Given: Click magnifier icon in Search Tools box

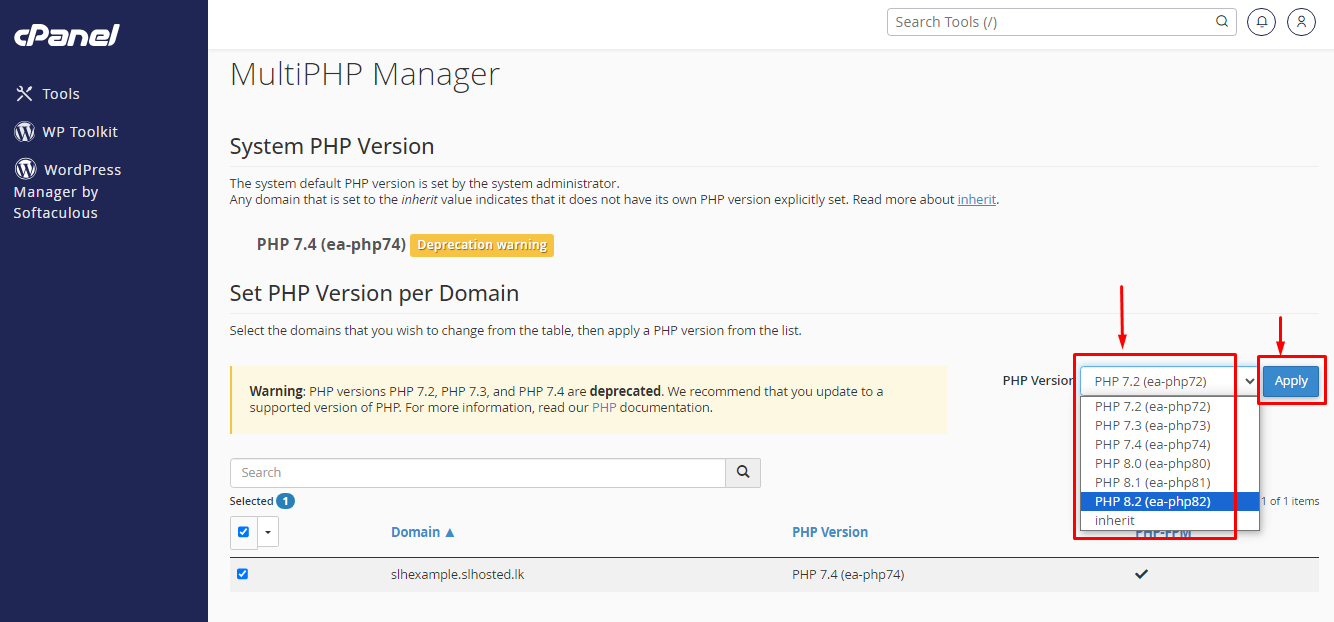Looking at the screenshot, I should tap(1222, 22).
